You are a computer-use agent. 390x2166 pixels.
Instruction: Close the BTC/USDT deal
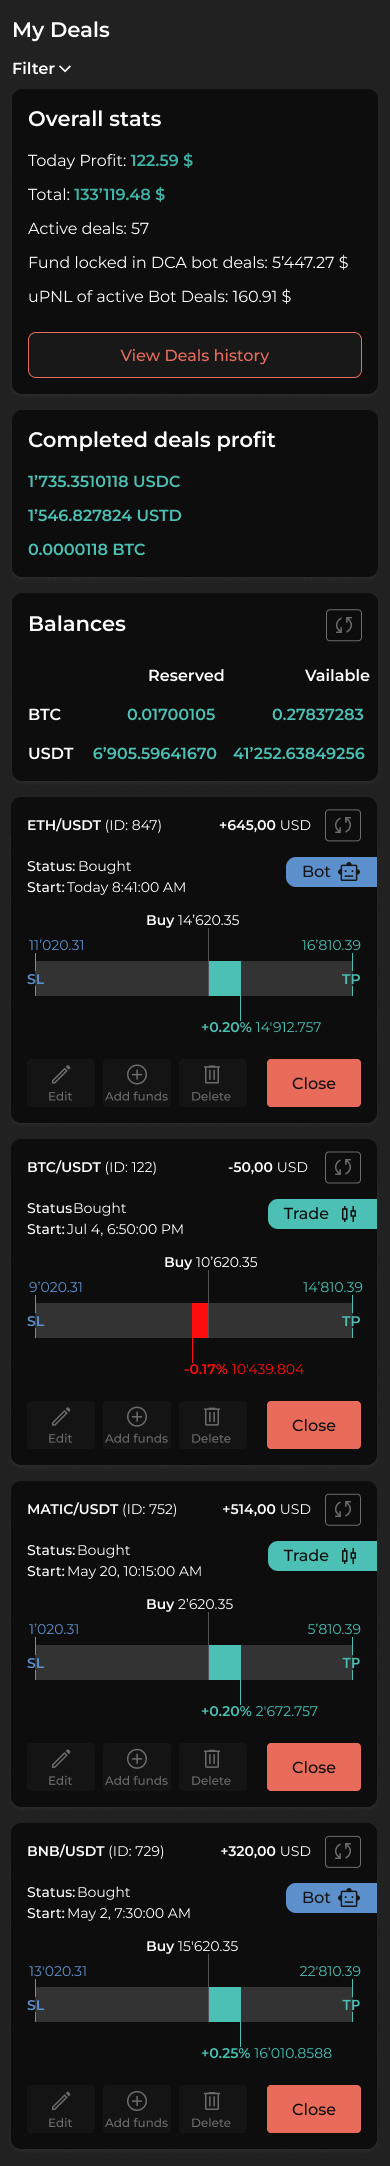(x=314, y=1425)
